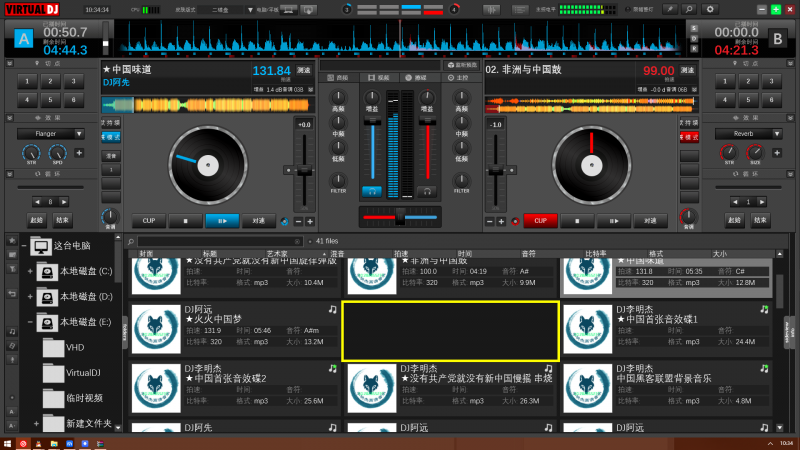Click red CUP button on deck B
Image resolution: width=800 pixels, height=450 pixels.
540,220
